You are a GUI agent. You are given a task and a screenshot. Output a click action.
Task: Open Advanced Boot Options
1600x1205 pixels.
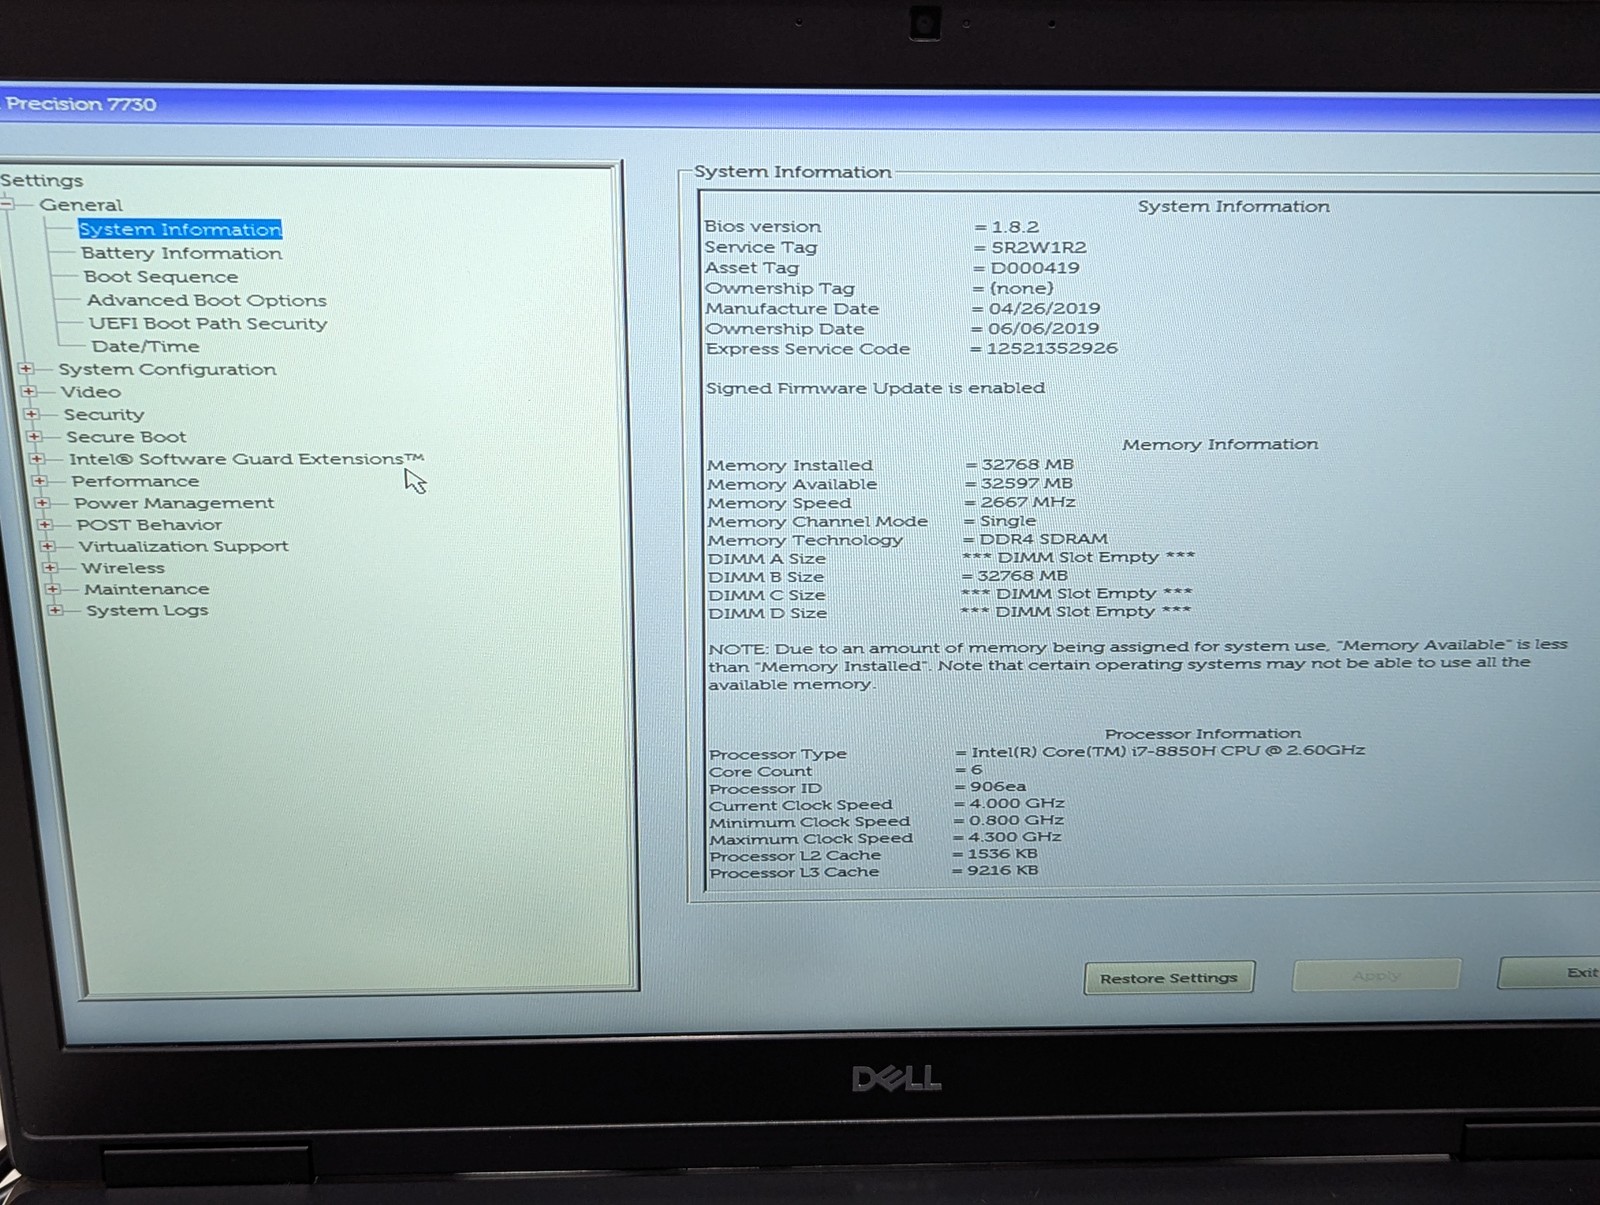click(x=206, y=300)
